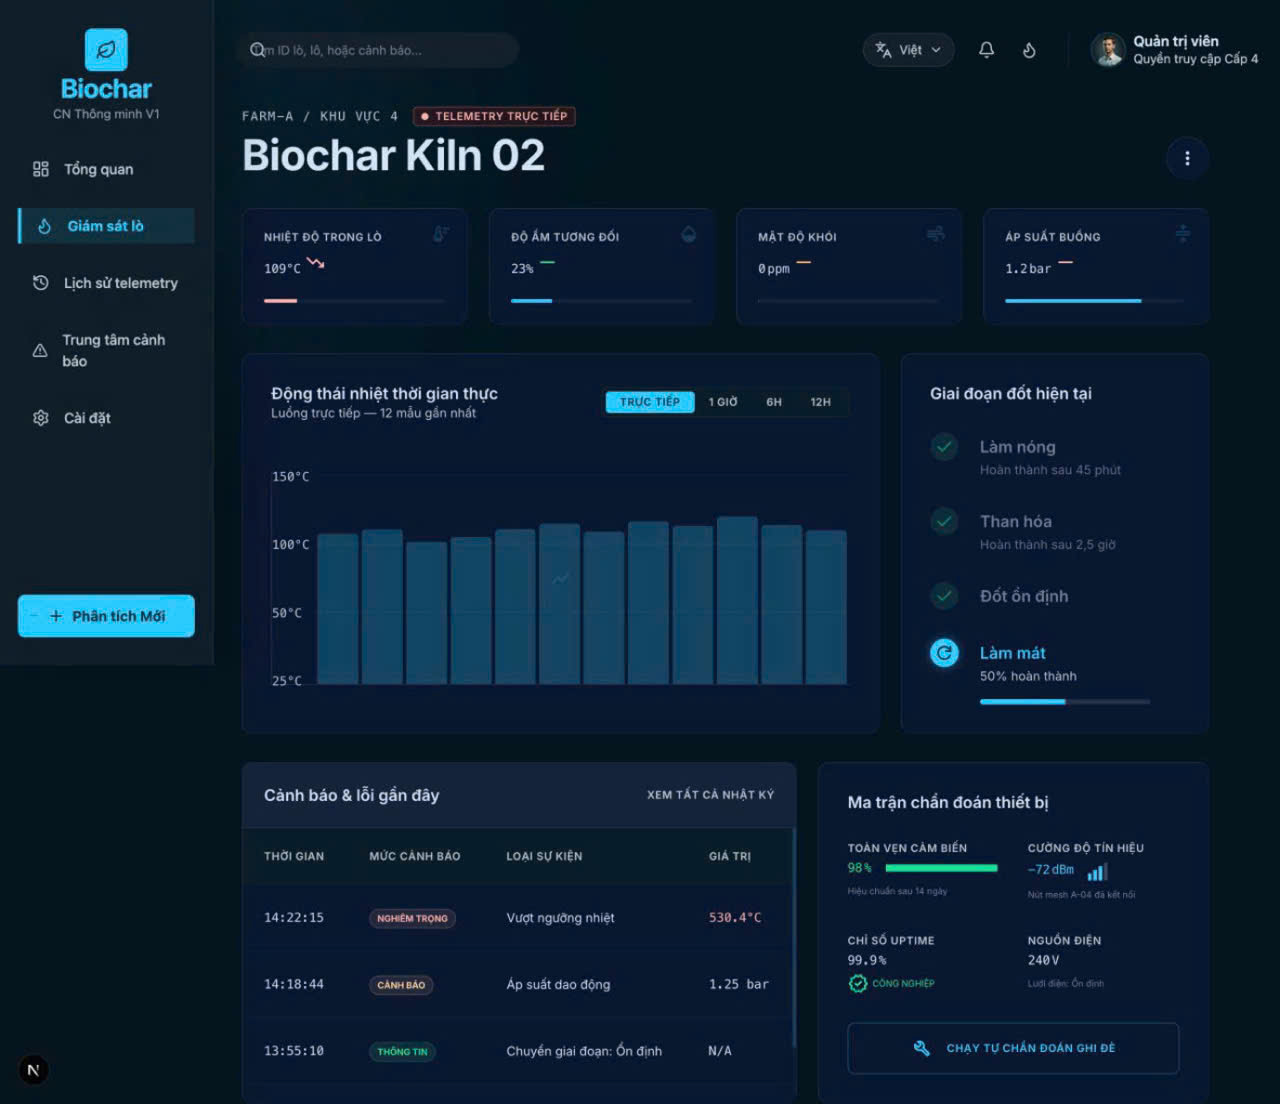The image size is (1280, 1104).
Task: Click the Áp suất buồng level bar
Action: [1095, 300]
